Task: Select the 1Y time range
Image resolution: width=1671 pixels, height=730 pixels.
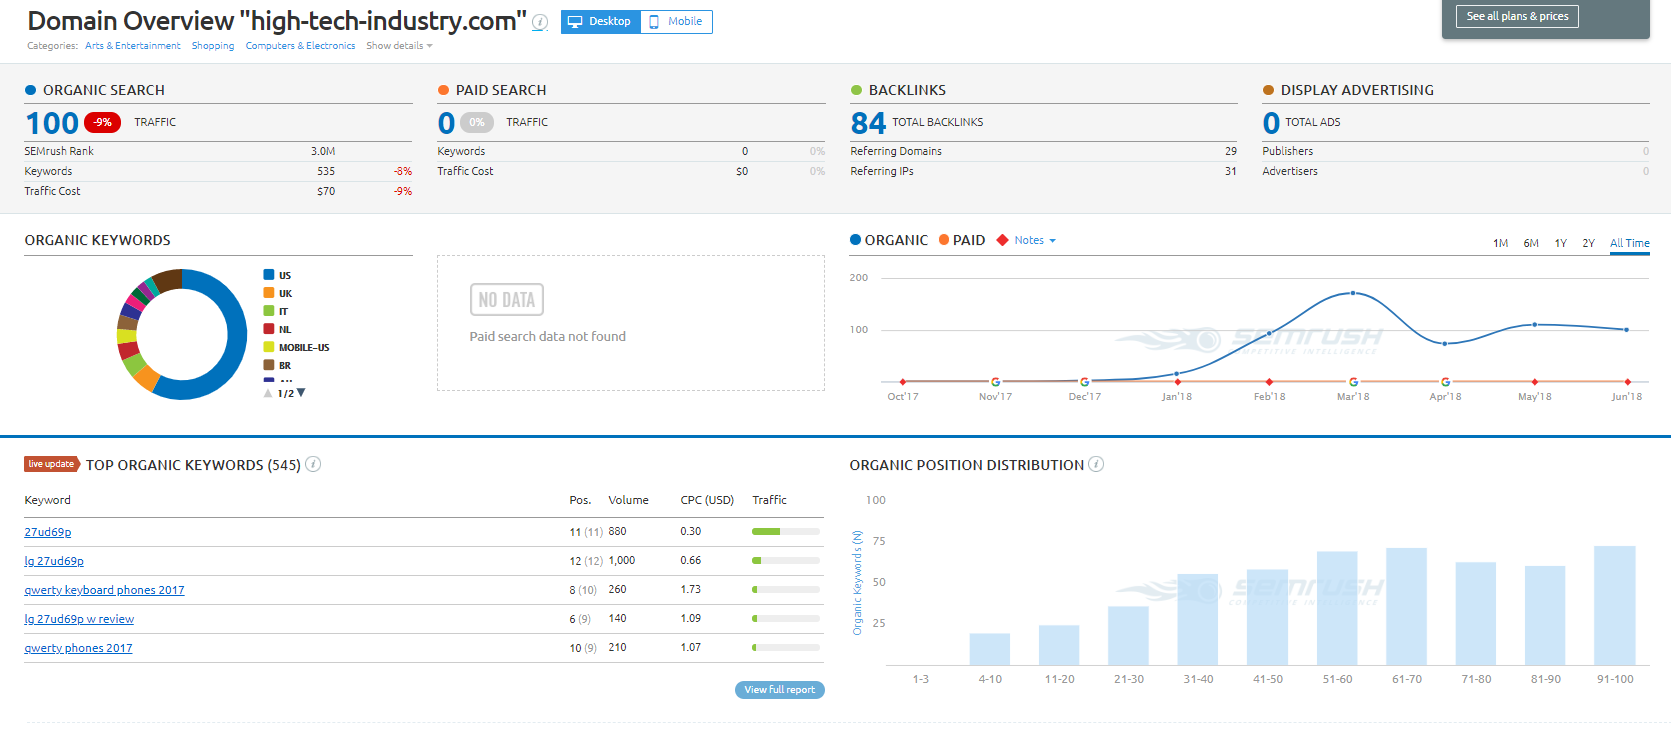Action: (x=1561, y=243)
